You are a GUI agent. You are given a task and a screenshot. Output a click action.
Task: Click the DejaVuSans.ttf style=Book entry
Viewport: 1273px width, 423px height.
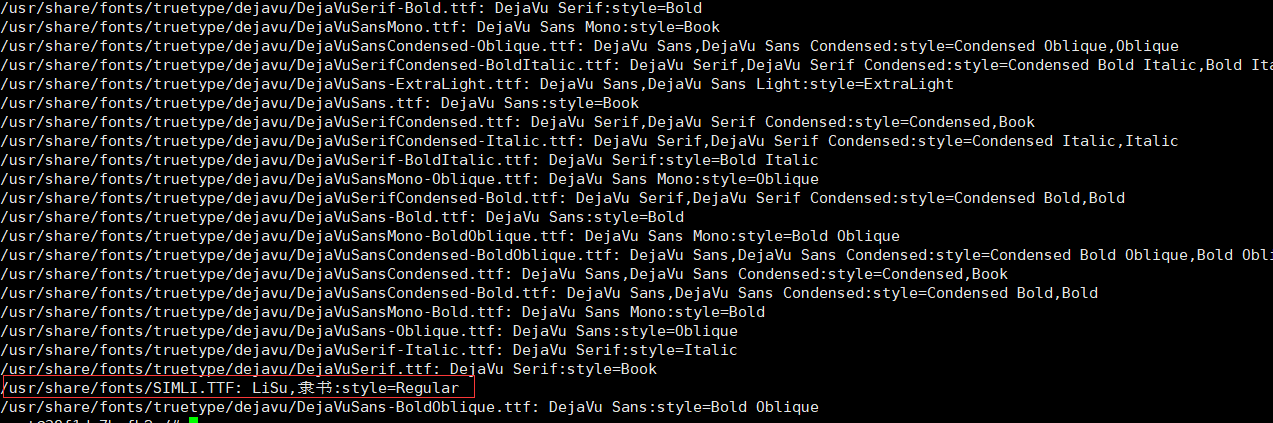319,103
